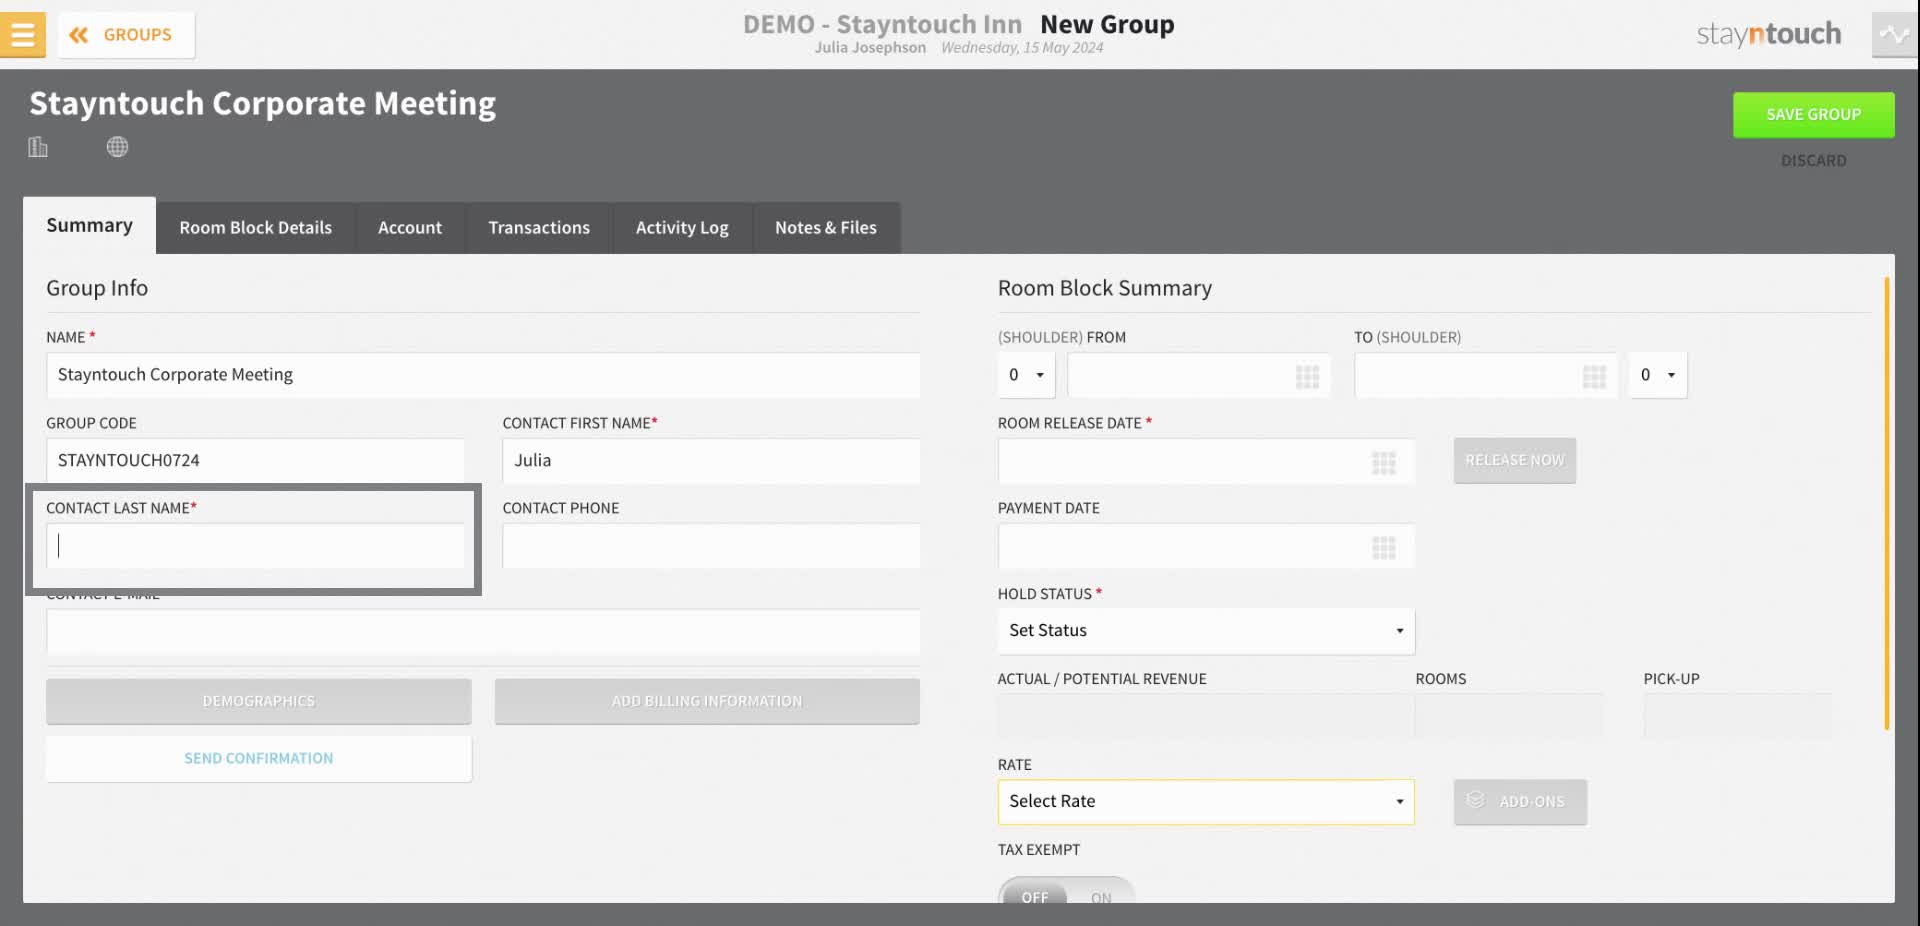
Task: Open Room Release Date calendar picker
Action: coord(1383,462)
